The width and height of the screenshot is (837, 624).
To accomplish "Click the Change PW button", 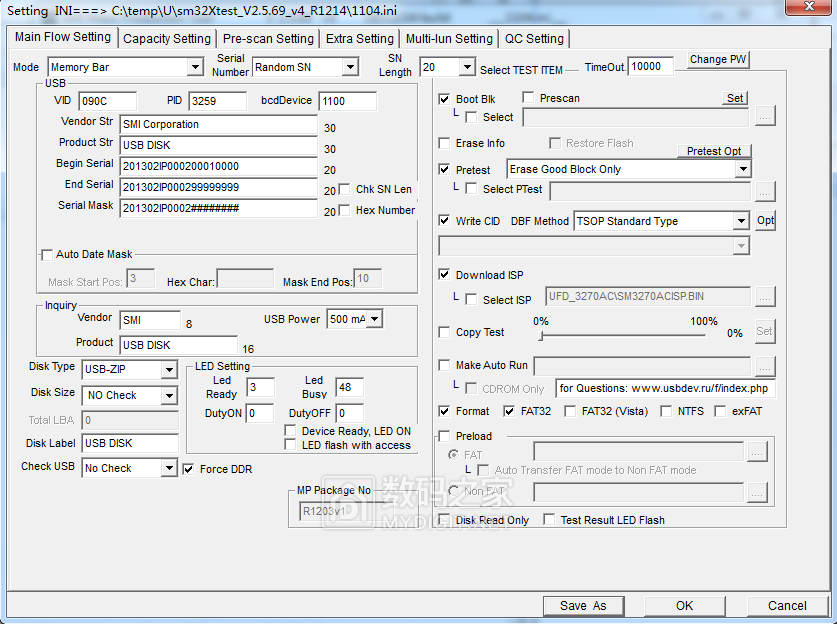I will (x=718, y=59).
